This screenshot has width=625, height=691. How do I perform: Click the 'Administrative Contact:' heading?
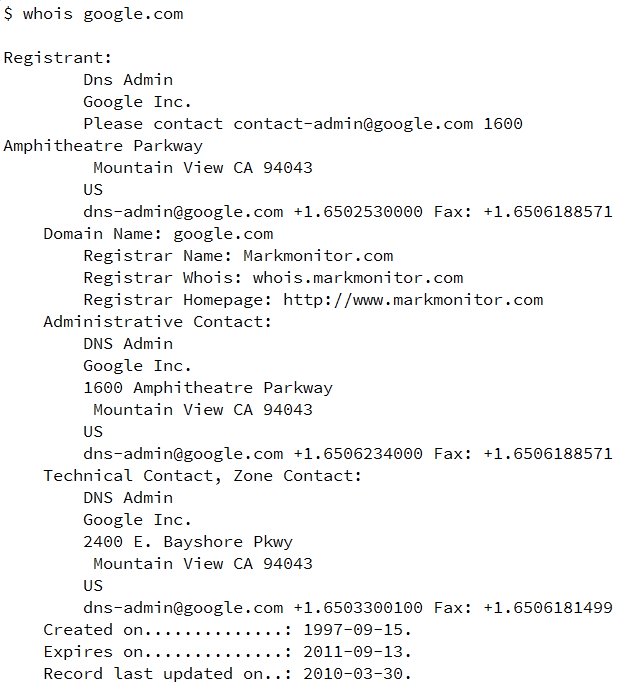pyautogui.click(x=158, y=322)
